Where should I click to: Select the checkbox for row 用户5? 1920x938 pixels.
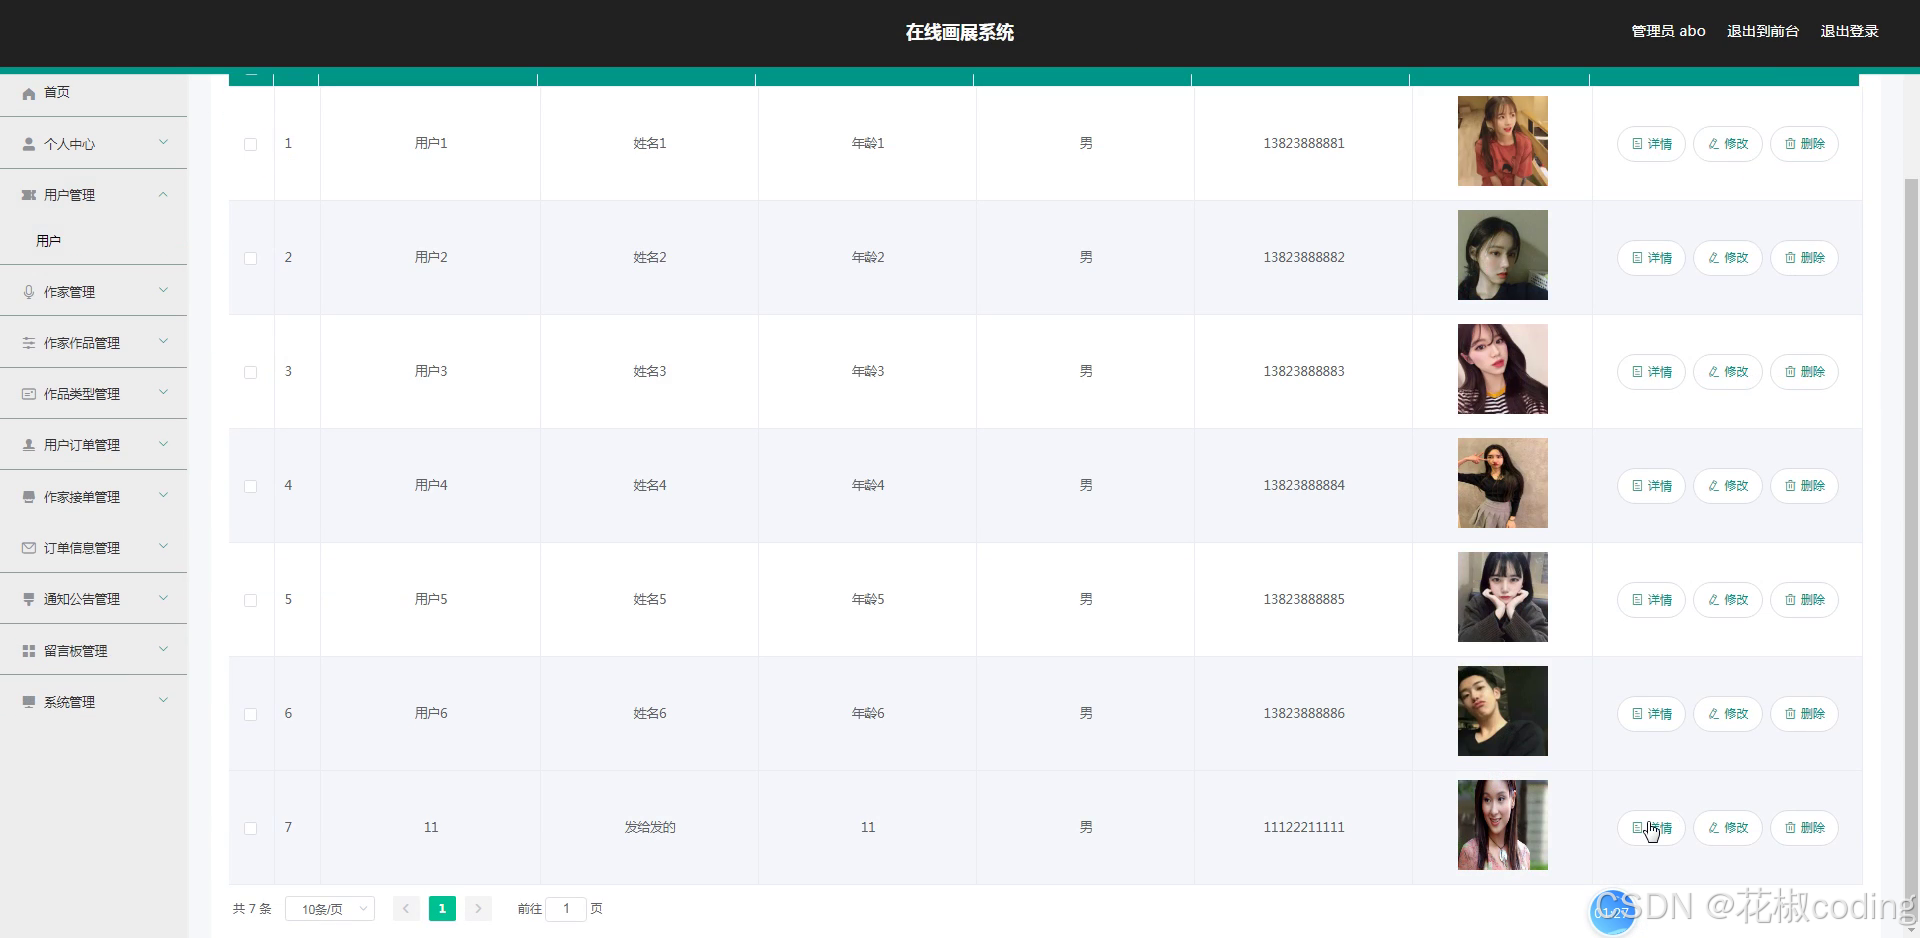251,600
